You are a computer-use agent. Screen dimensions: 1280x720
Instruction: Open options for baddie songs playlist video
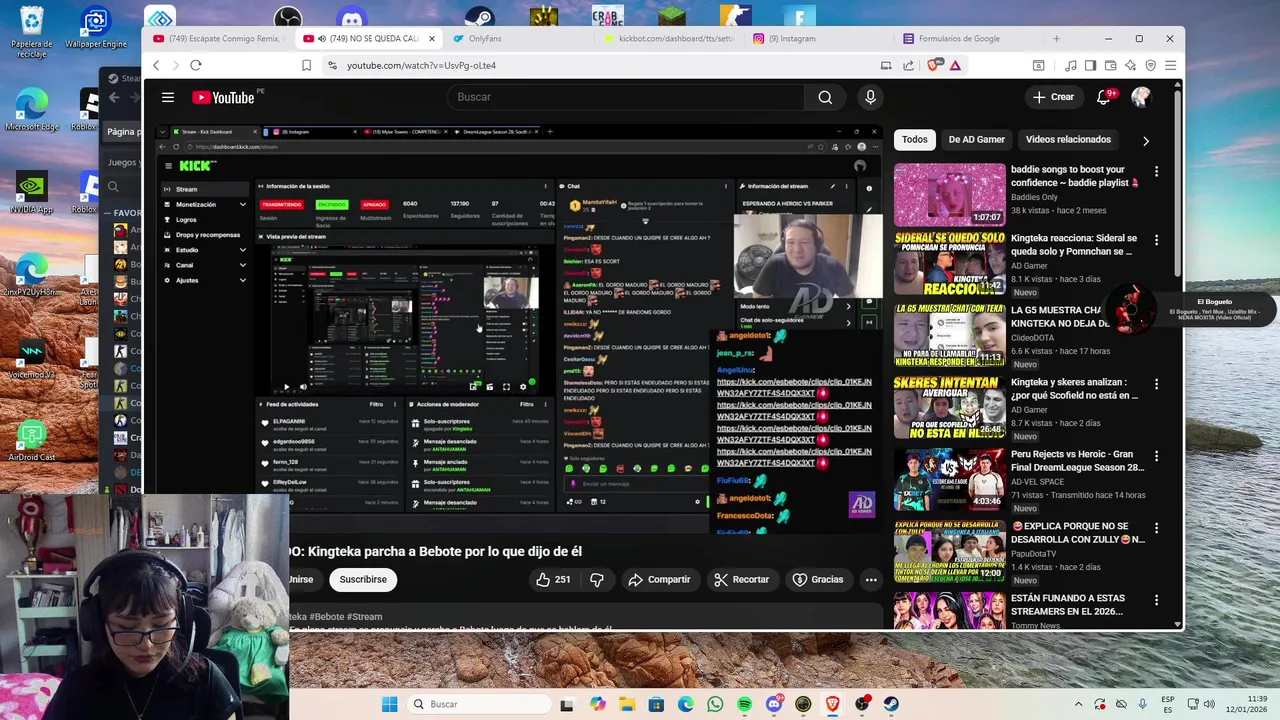pyautogui.click(x=1156, y=172)
